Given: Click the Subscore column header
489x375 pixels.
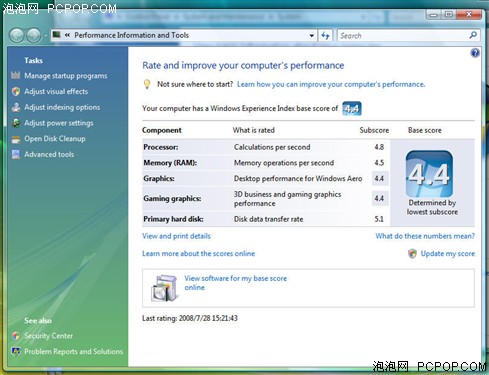Looking at the screenshot, I should pyautogui.click(x=374, y=130).
